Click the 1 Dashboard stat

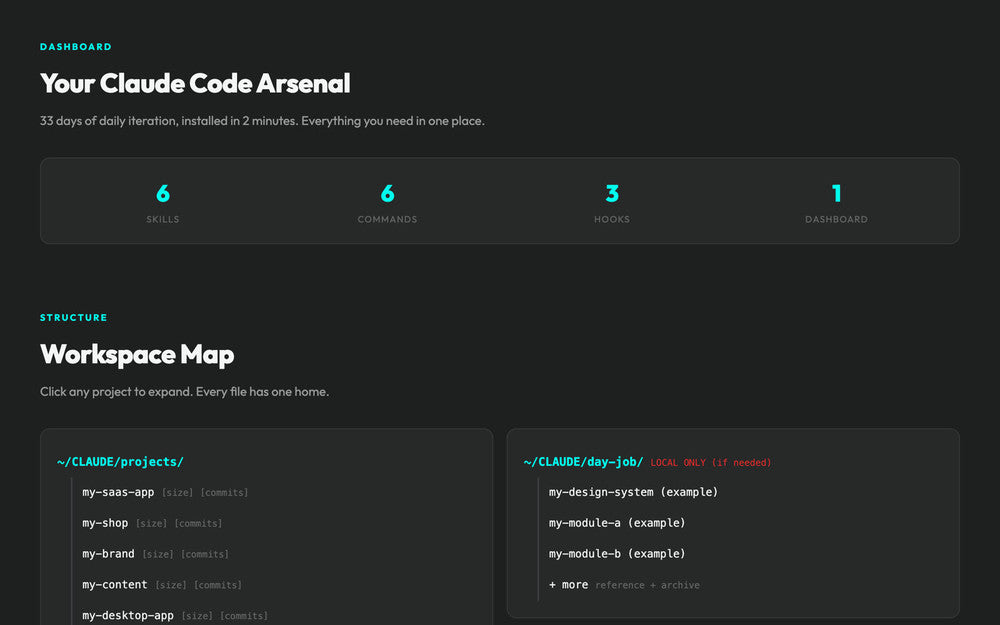click(x=836, y=202)
